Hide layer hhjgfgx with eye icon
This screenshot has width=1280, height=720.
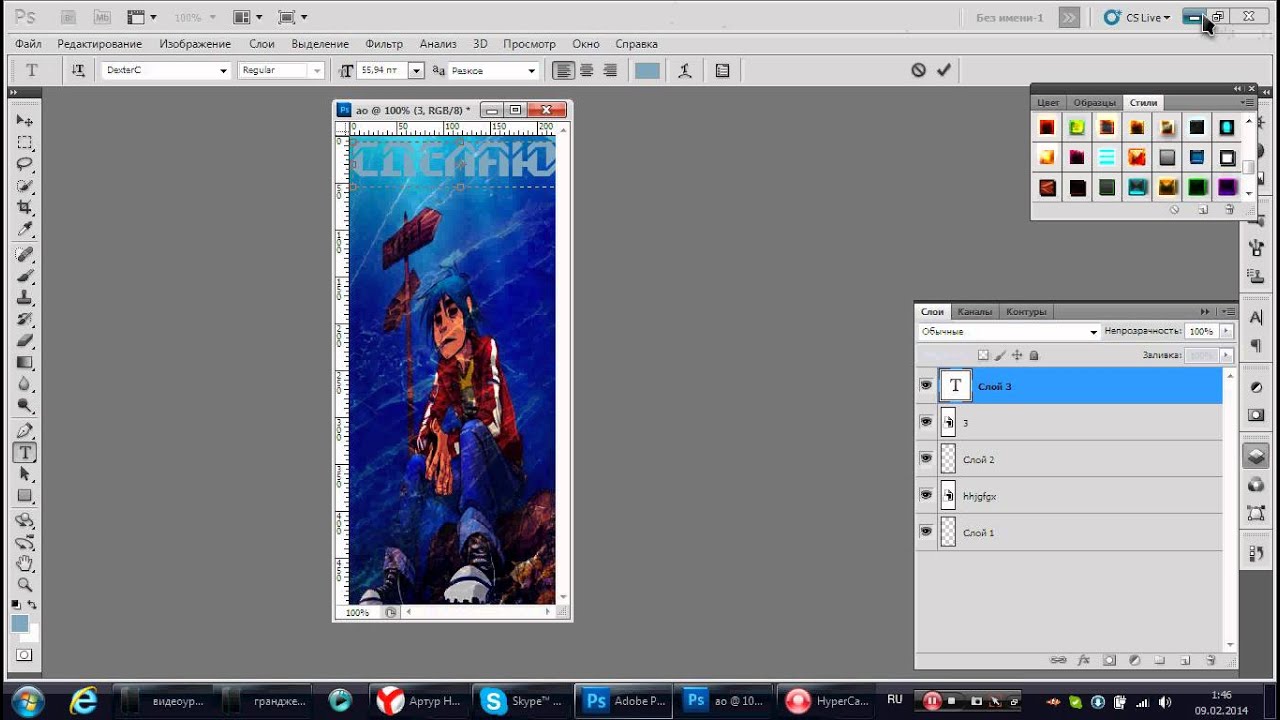point(926,495)
